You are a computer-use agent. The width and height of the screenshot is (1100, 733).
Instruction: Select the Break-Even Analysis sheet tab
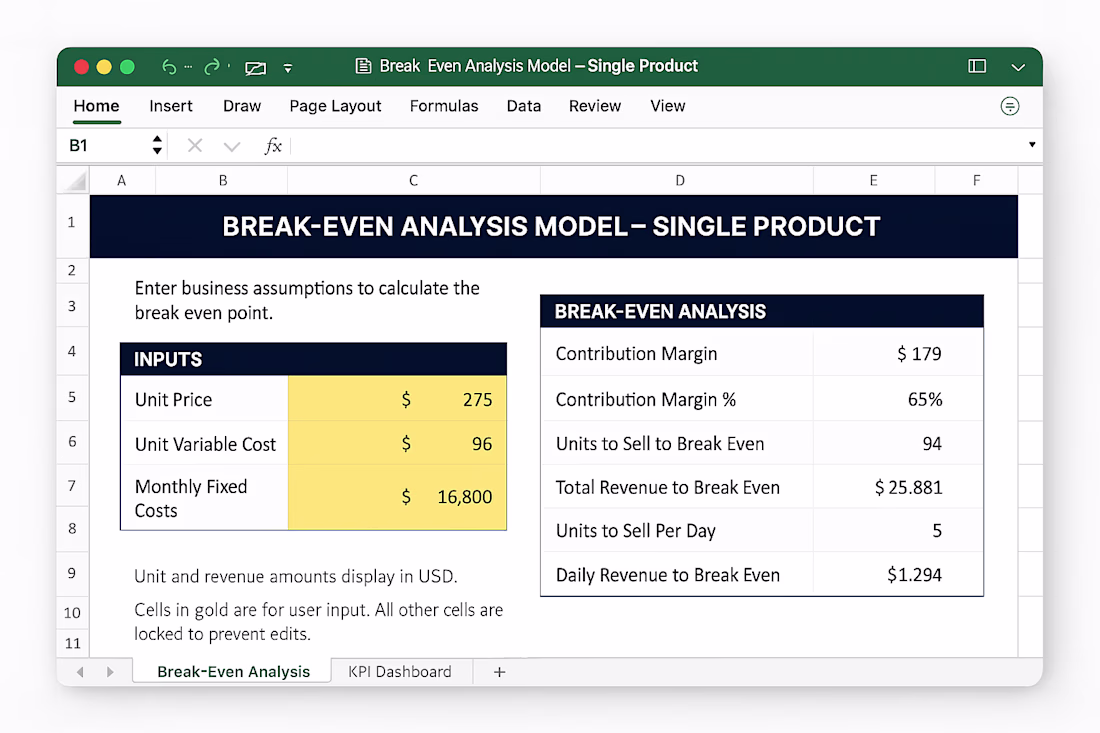(233, 671)
